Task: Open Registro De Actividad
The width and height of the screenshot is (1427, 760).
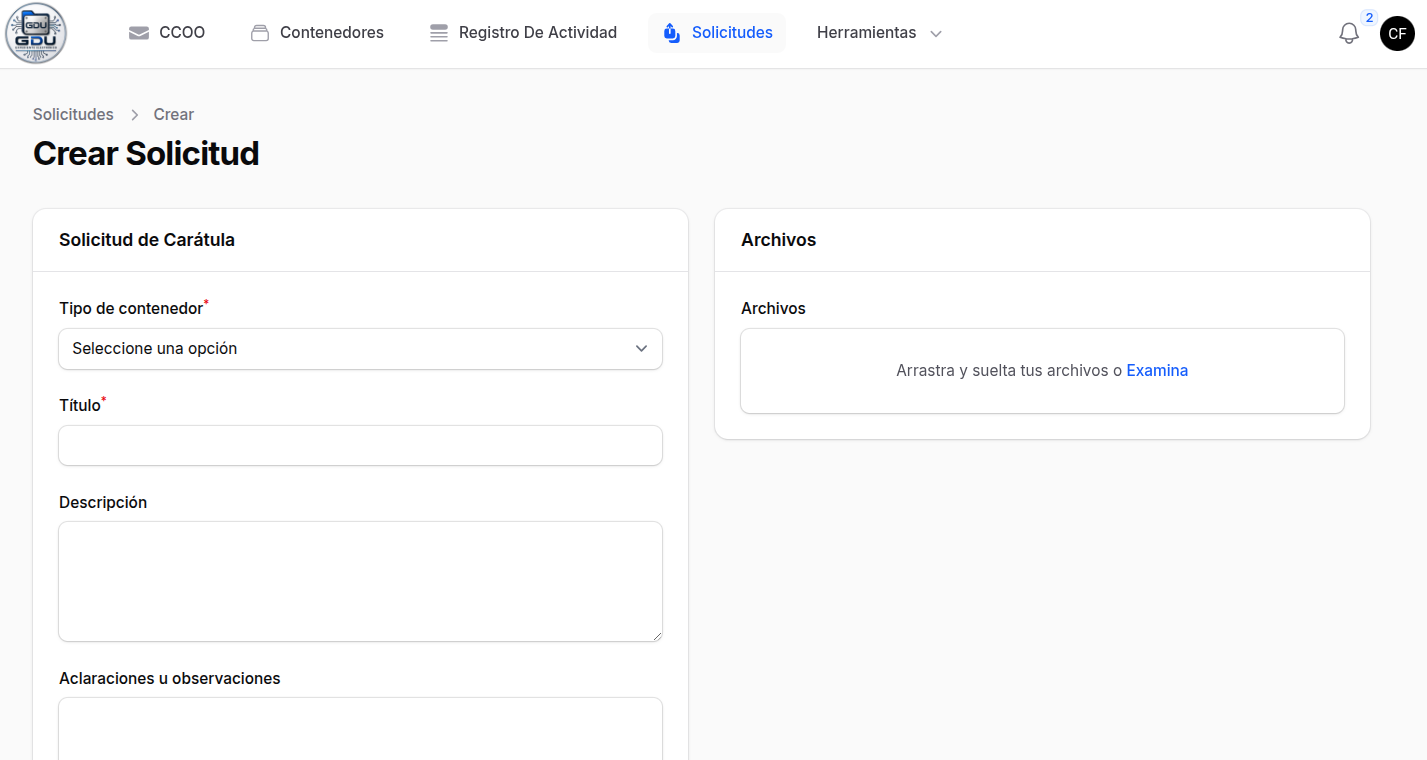Action: click(523, 33)
